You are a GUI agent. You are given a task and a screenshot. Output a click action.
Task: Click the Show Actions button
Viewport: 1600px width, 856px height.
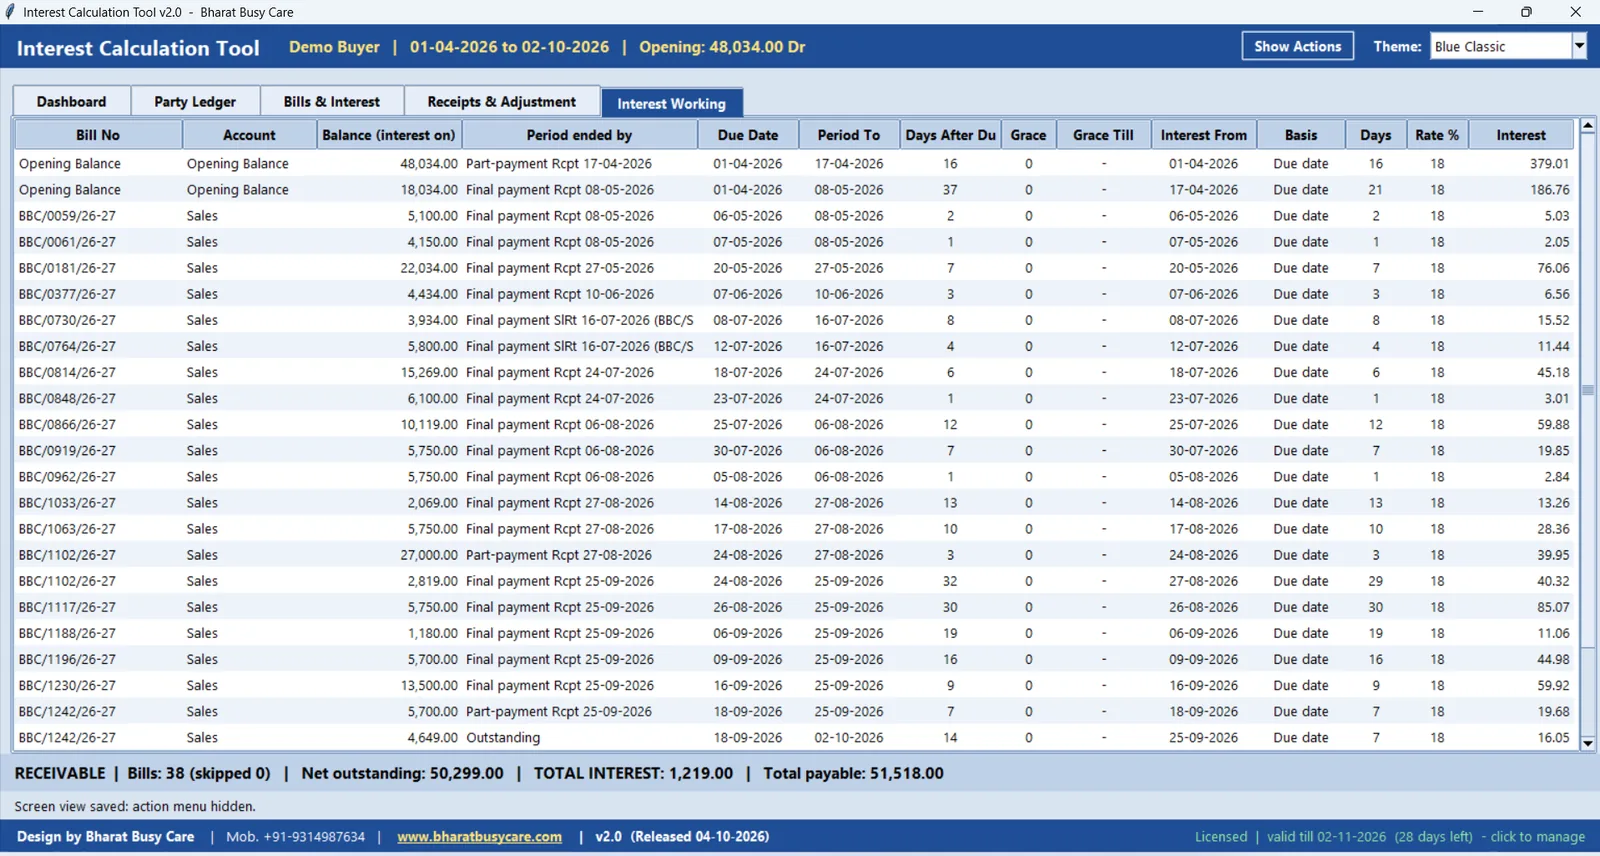1297,47
